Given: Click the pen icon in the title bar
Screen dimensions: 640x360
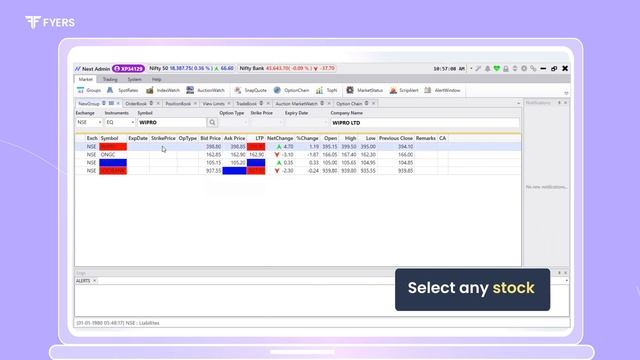Looking at the screenshot, I should 478,69.
